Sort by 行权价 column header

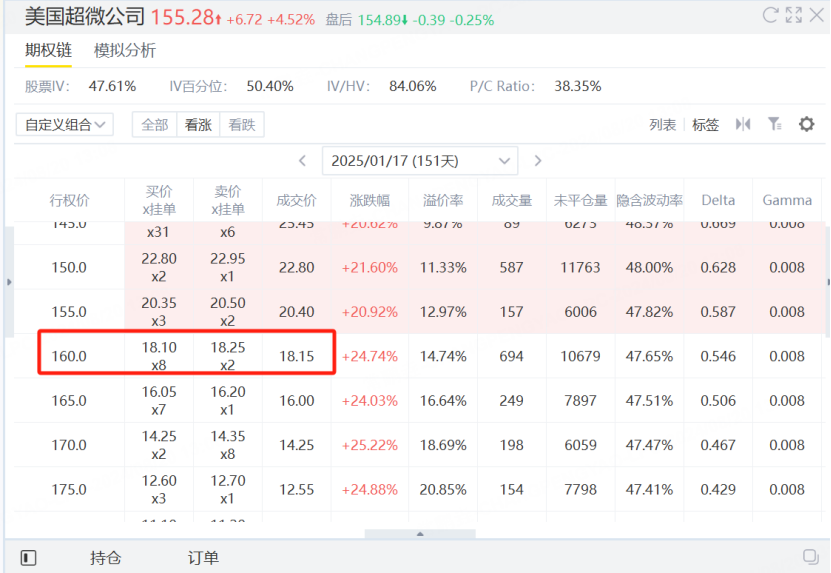click(x=69, y=200)
